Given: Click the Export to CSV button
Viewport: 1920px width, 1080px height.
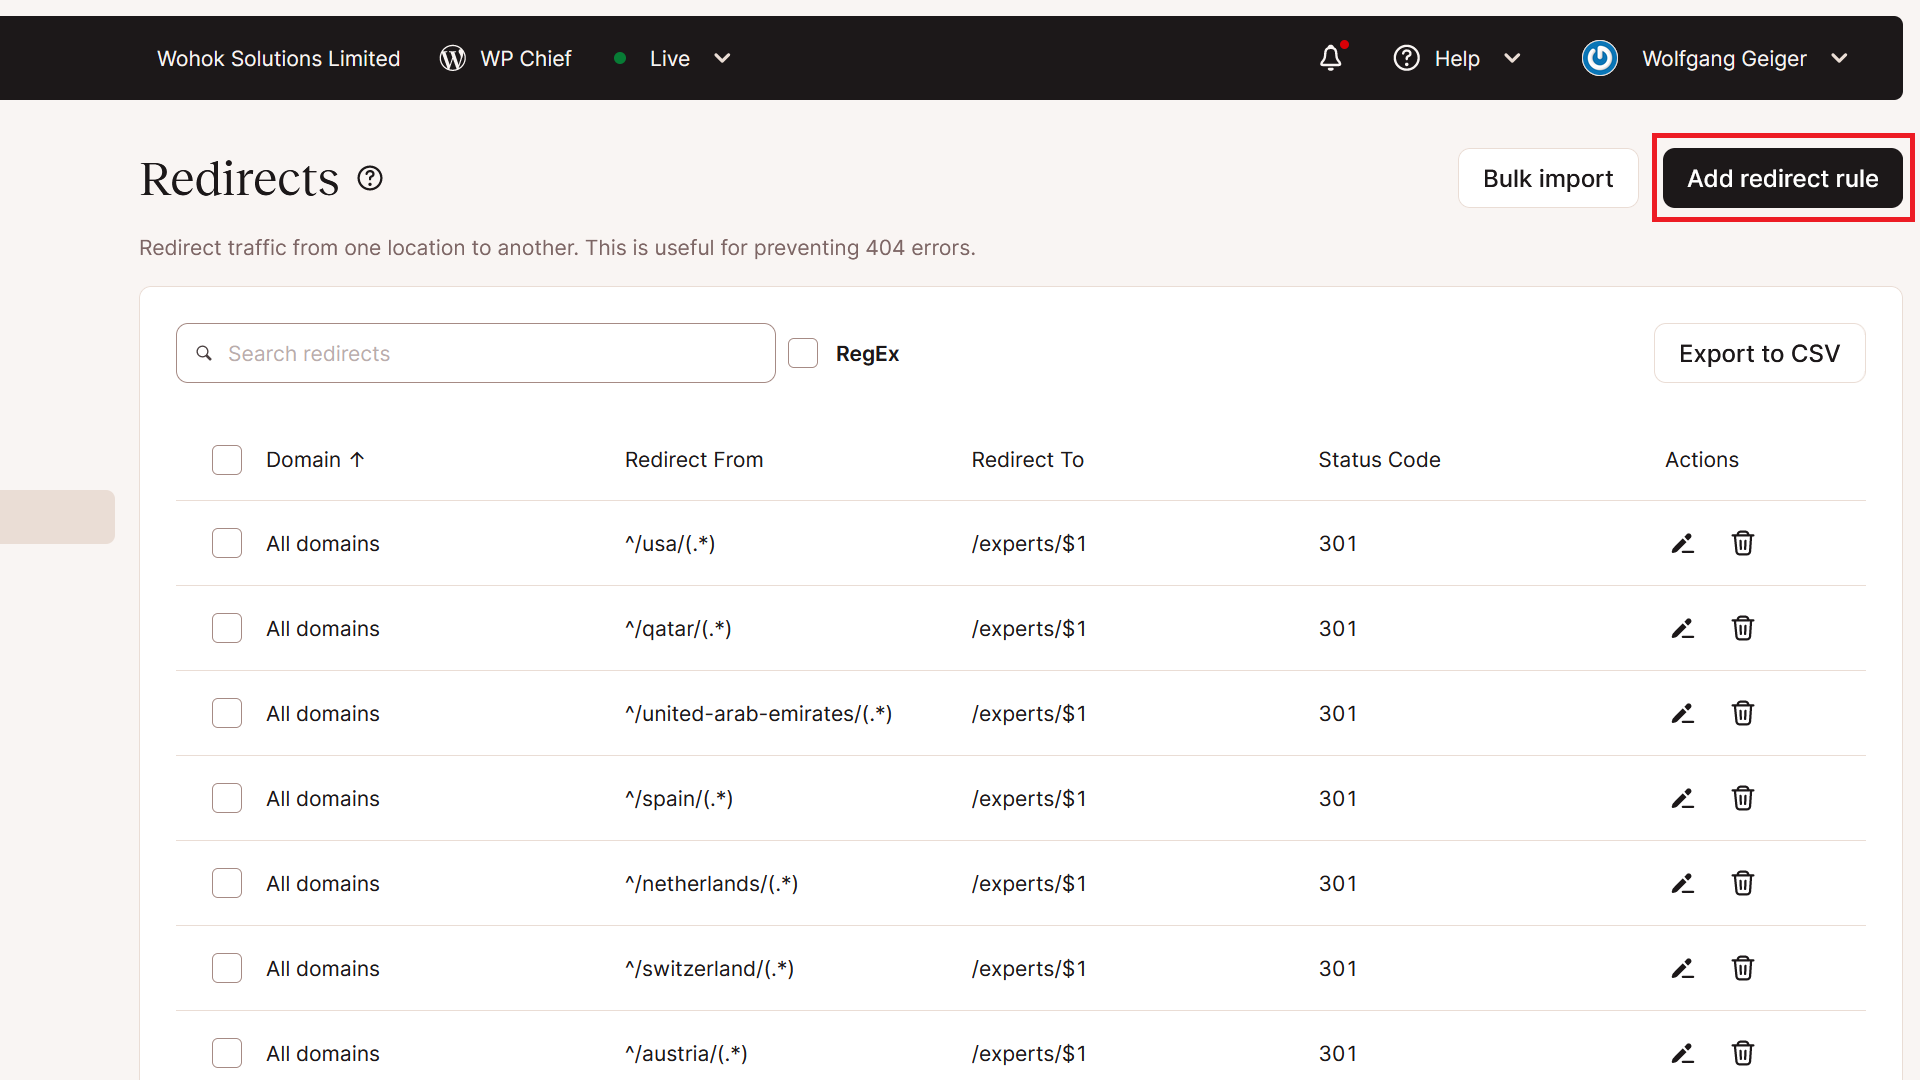Looking at the screenshot, I should (x=1760, y=352).
